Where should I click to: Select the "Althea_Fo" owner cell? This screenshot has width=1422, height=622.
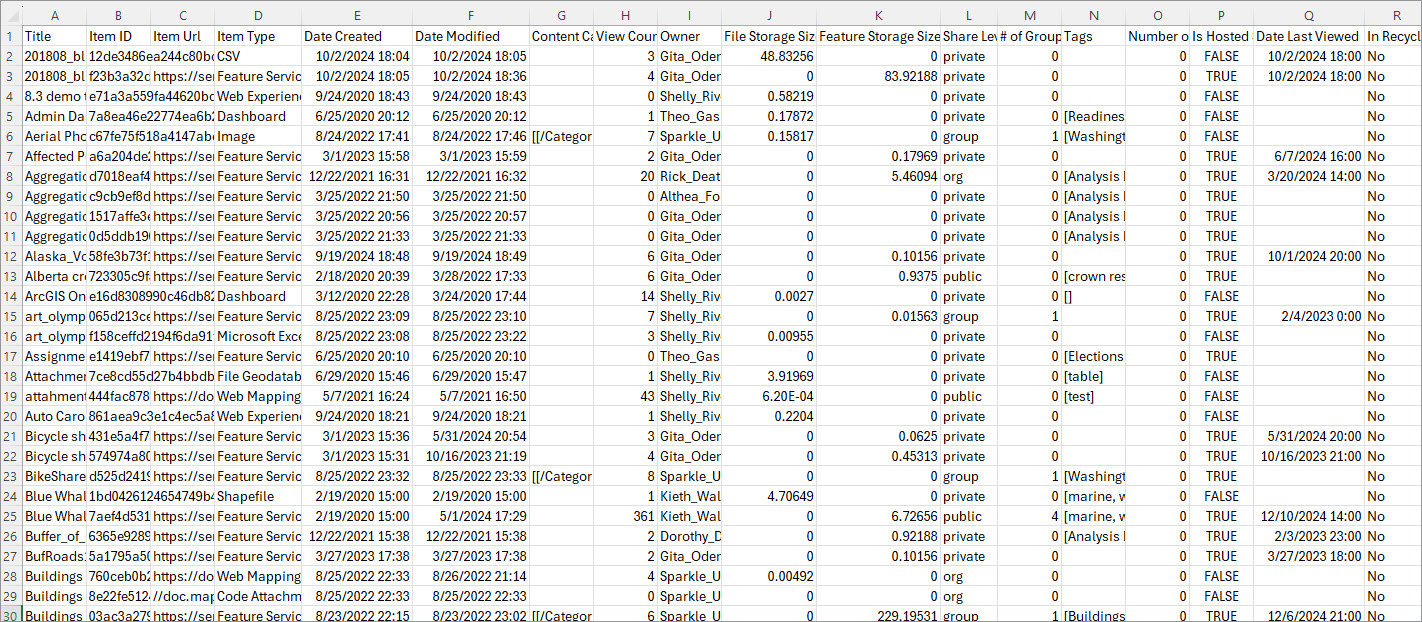689,196
